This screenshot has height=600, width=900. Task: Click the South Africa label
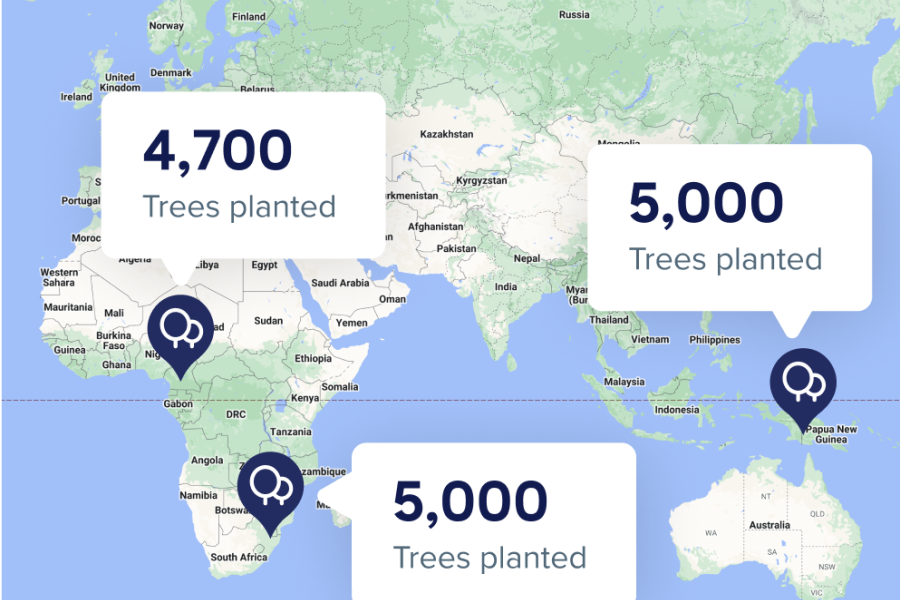pos(238,557)
